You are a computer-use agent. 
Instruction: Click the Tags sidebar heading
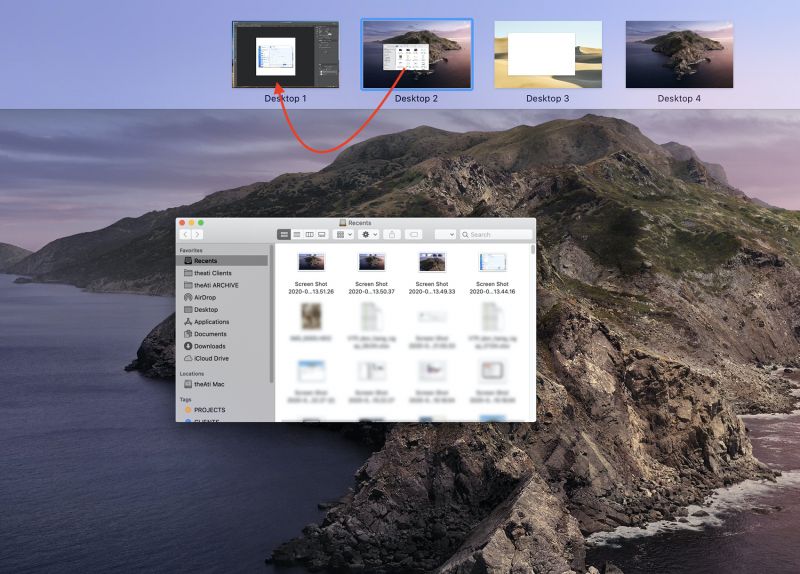(x=185, y=400)
